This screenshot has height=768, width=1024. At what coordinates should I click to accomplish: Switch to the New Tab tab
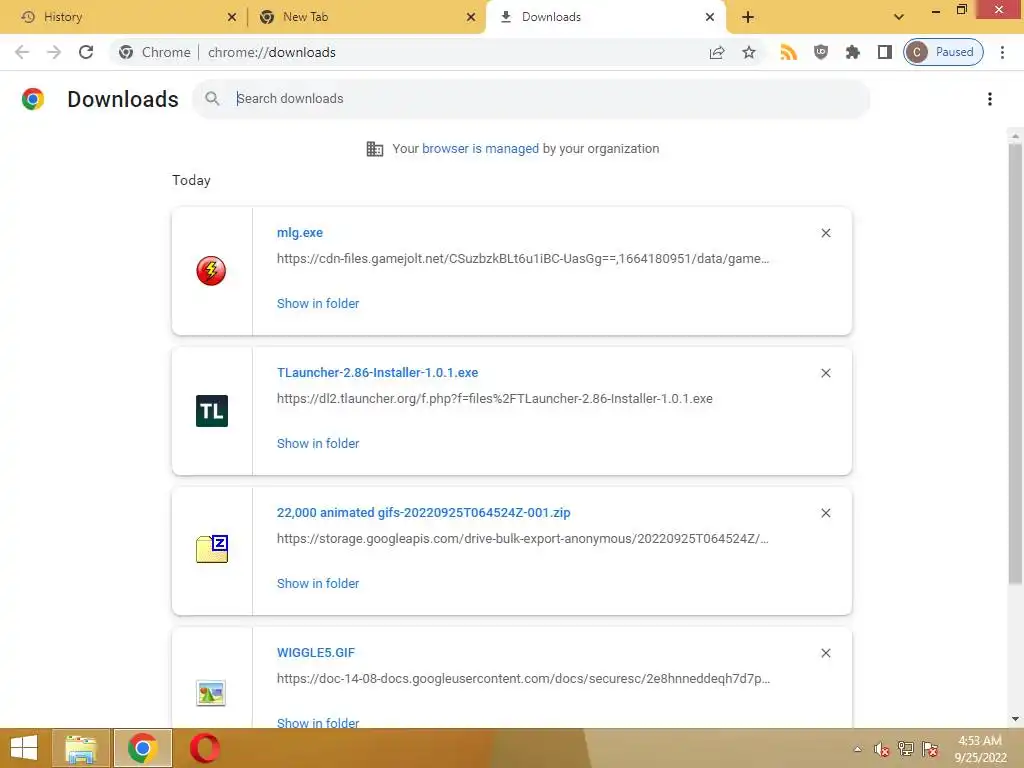366,17
